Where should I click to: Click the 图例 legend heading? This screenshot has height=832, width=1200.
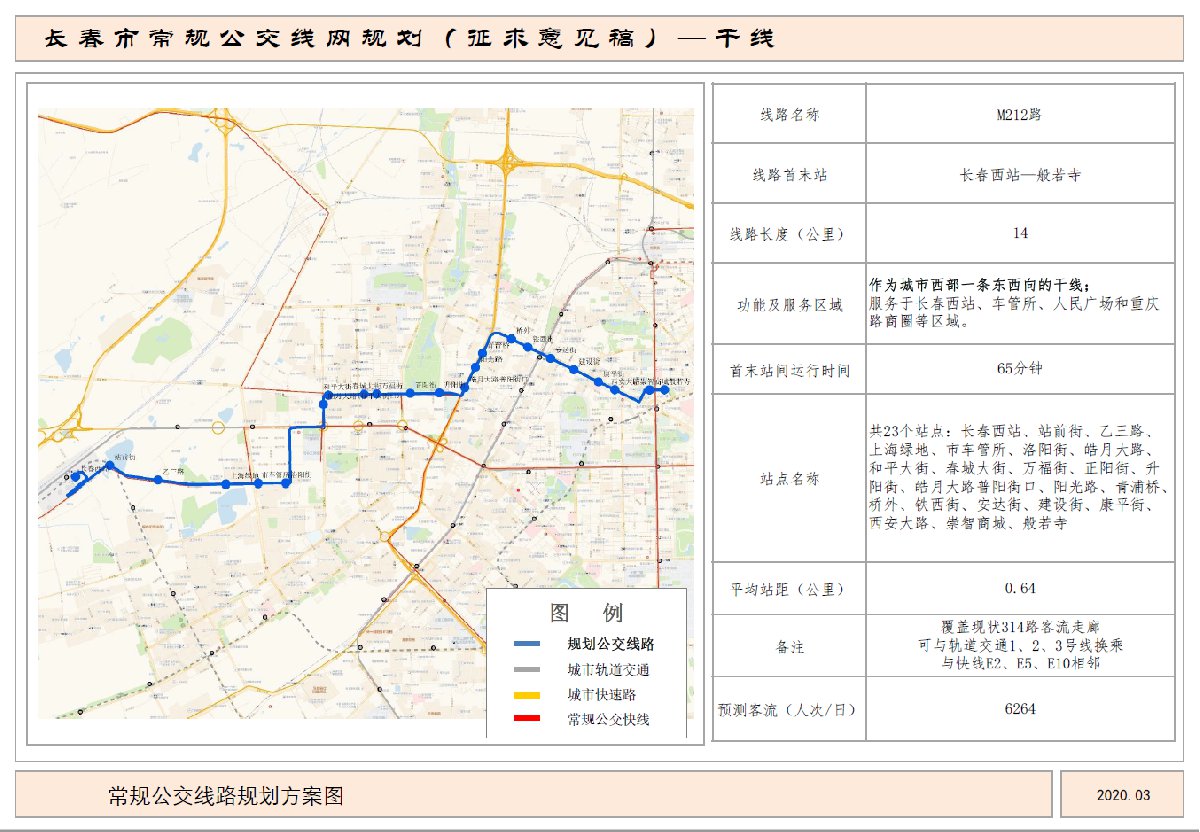(x=586, y=613)
